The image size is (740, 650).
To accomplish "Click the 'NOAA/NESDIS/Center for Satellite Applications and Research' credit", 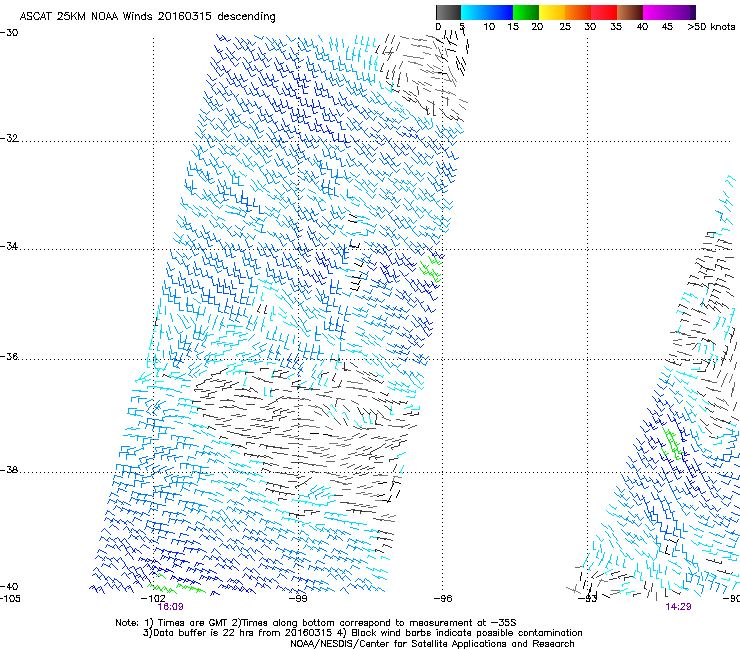I will point(432,644).
